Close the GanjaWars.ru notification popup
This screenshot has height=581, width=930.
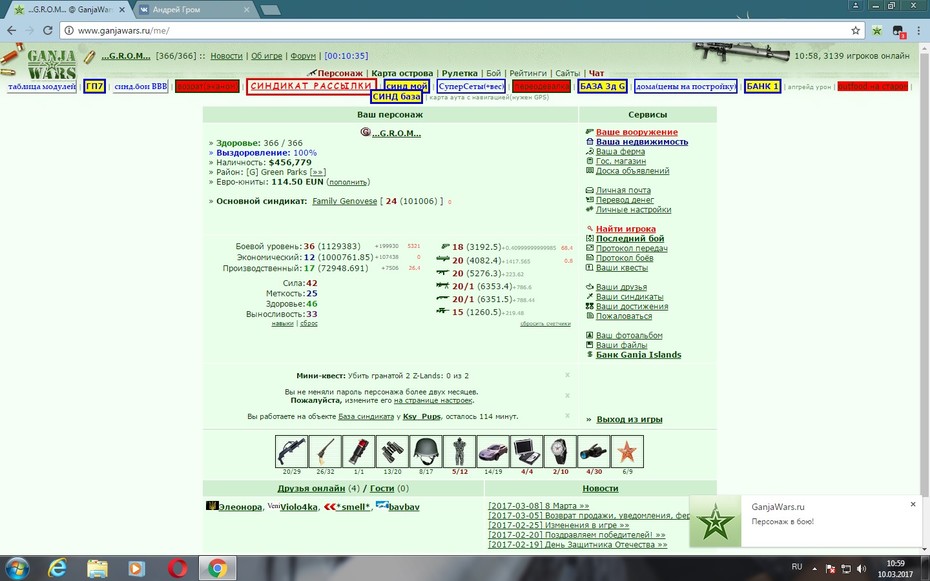click(913, 504)
